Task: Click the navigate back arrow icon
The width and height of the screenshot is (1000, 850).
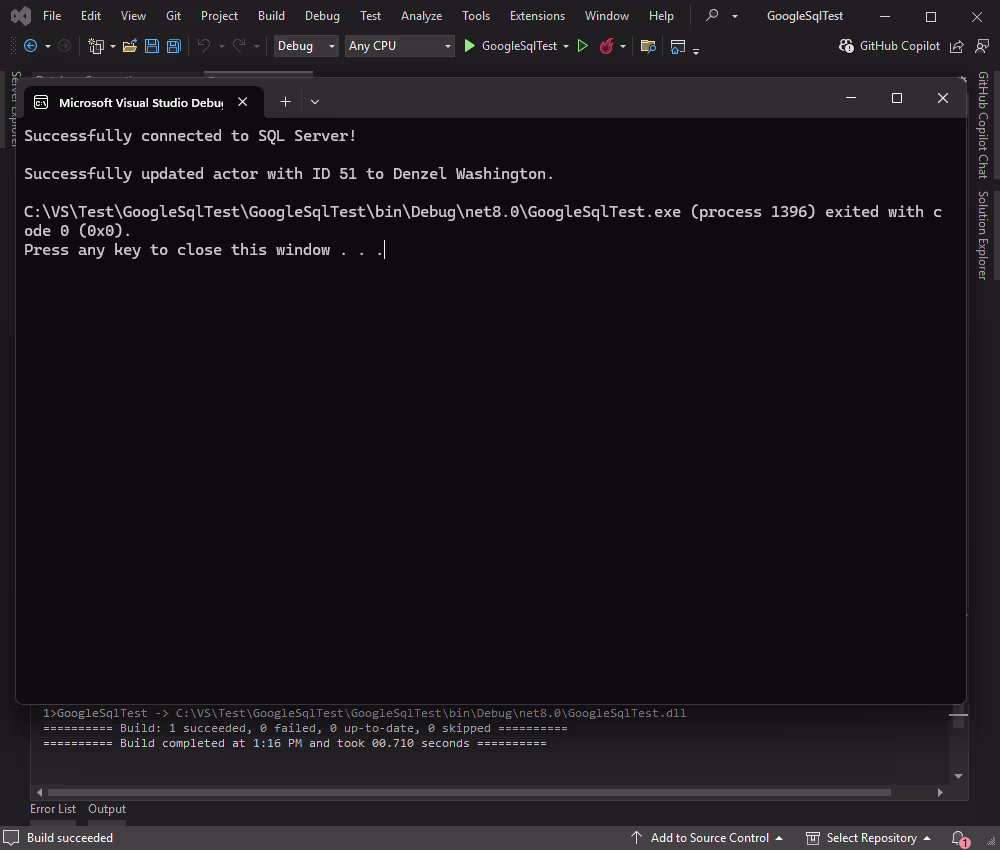Action: [x=30, y=46]
